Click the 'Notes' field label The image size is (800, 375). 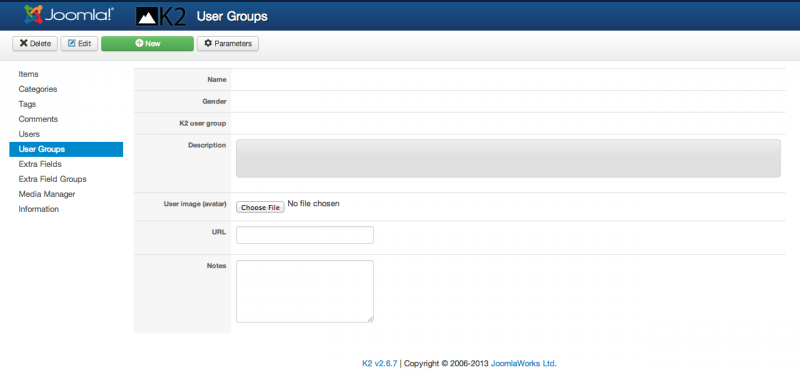point(216,266)
